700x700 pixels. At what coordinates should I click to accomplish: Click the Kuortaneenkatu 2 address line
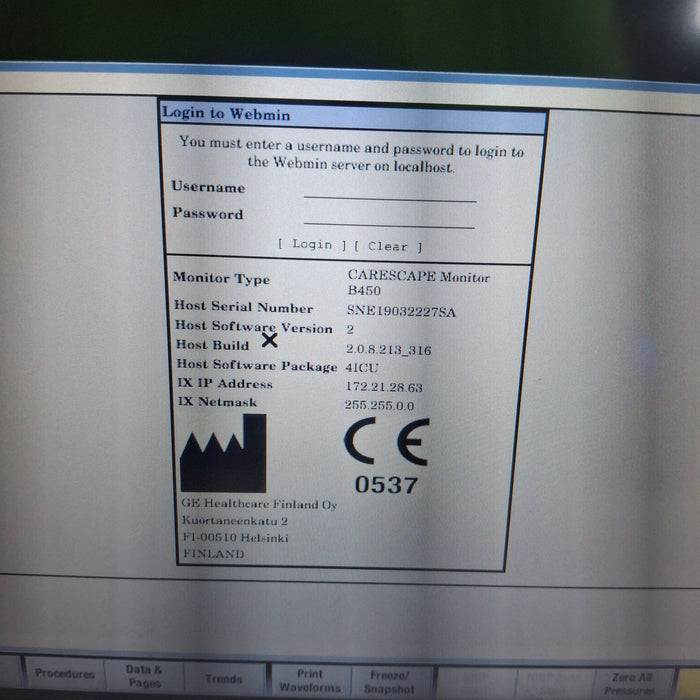[x=235, y=521]
